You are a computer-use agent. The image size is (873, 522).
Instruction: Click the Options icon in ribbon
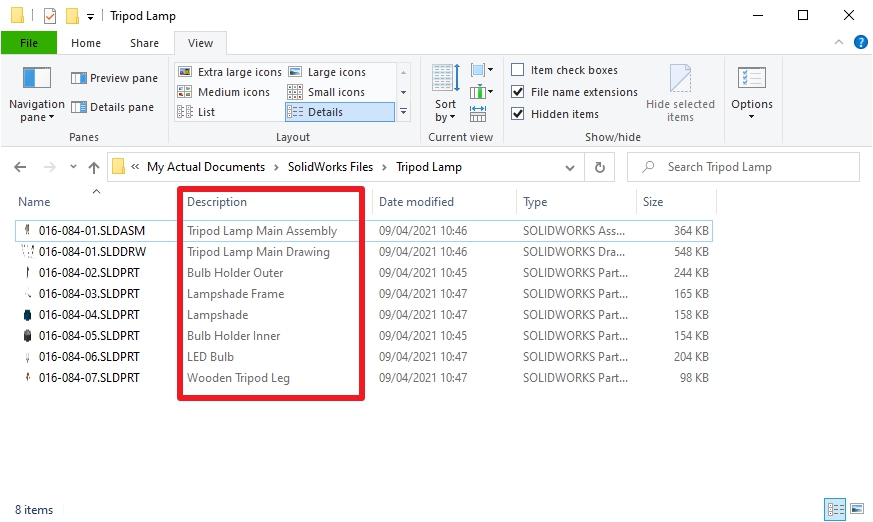[751, 80]
